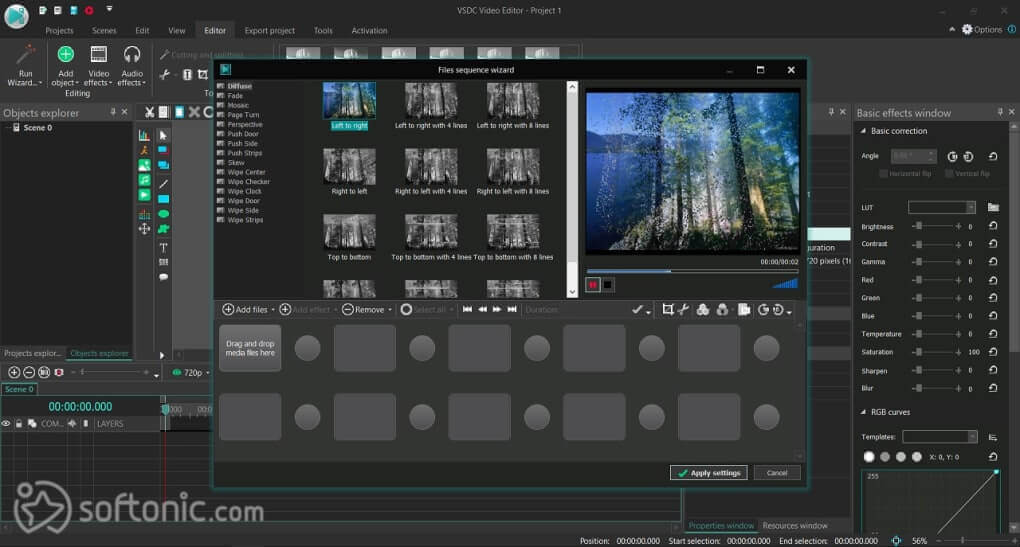This screenshot has height=547, width=1020.
Task: Click the rotate clockwise icon in wizard toolbar
Action: point(763,310)
